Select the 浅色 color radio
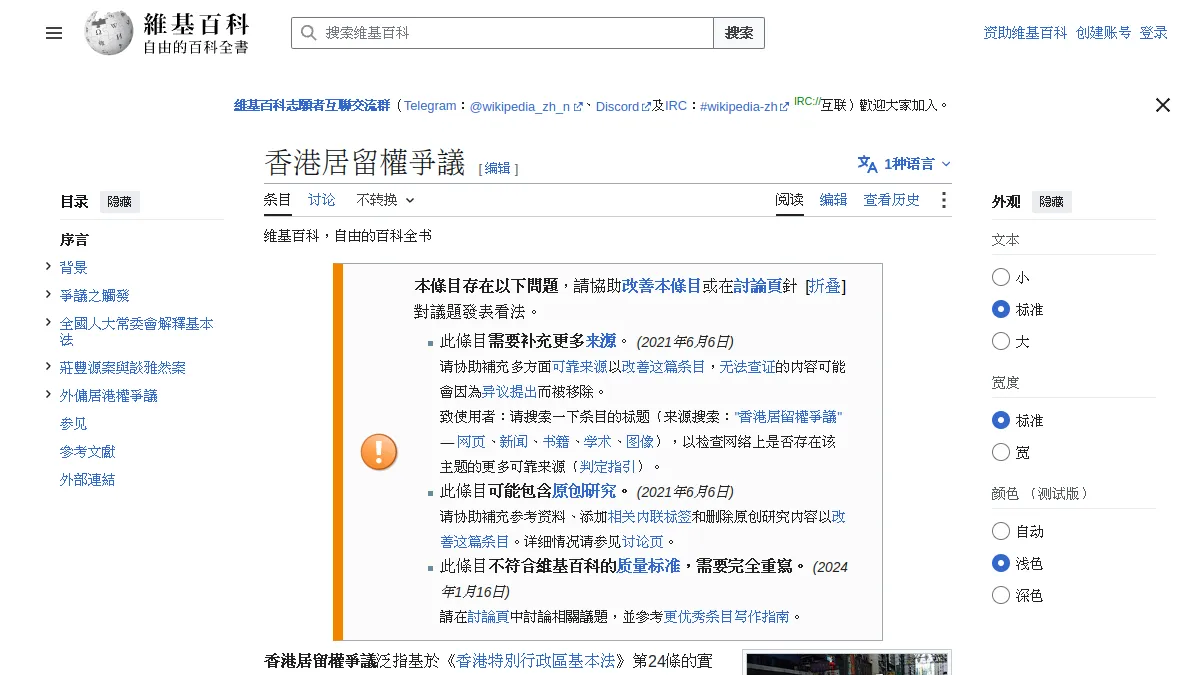This screenshot has height=675, width=1200. (x=1001, y=563)
